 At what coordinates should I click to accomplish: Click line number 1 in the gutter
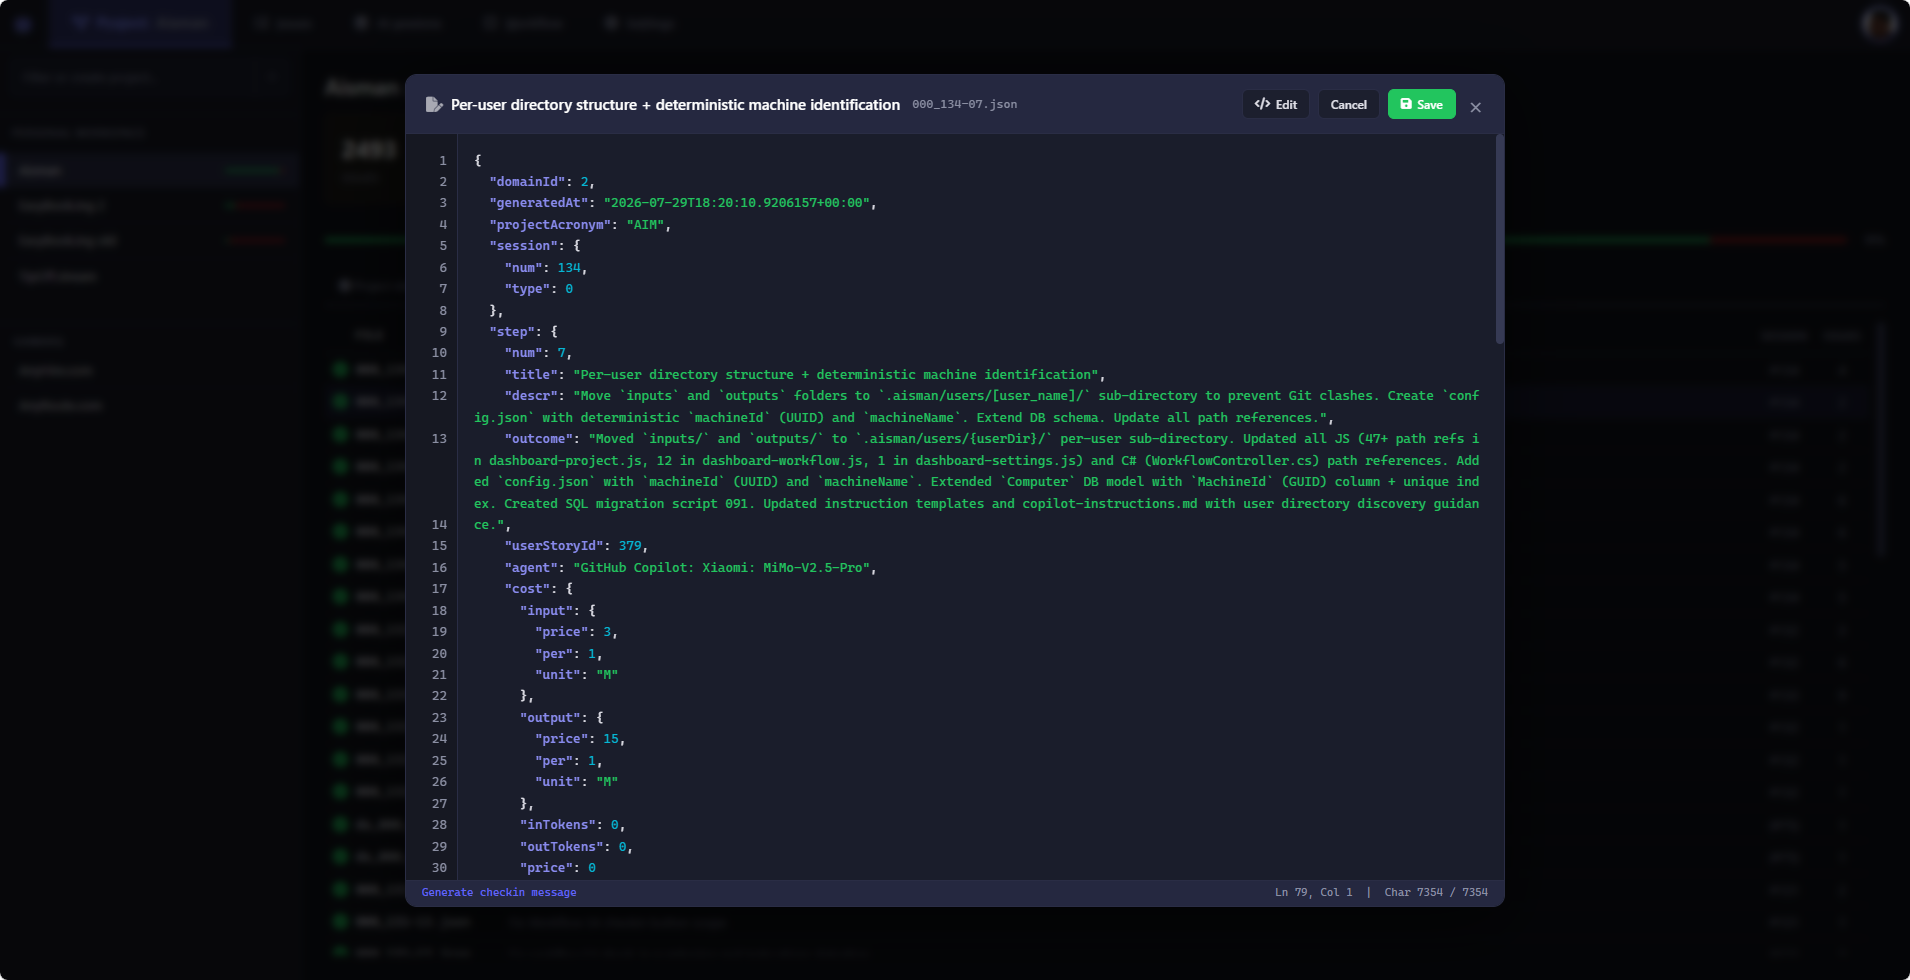[443, 161]
